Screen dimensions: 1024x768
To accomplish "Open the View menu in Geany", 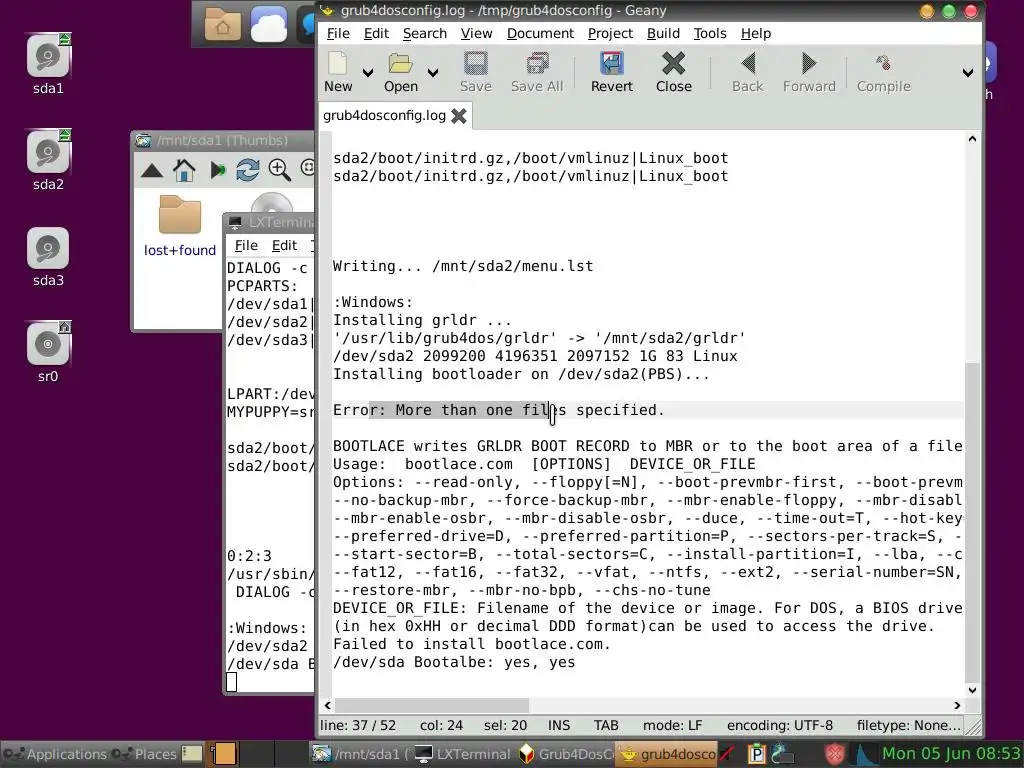I will 476,33.
